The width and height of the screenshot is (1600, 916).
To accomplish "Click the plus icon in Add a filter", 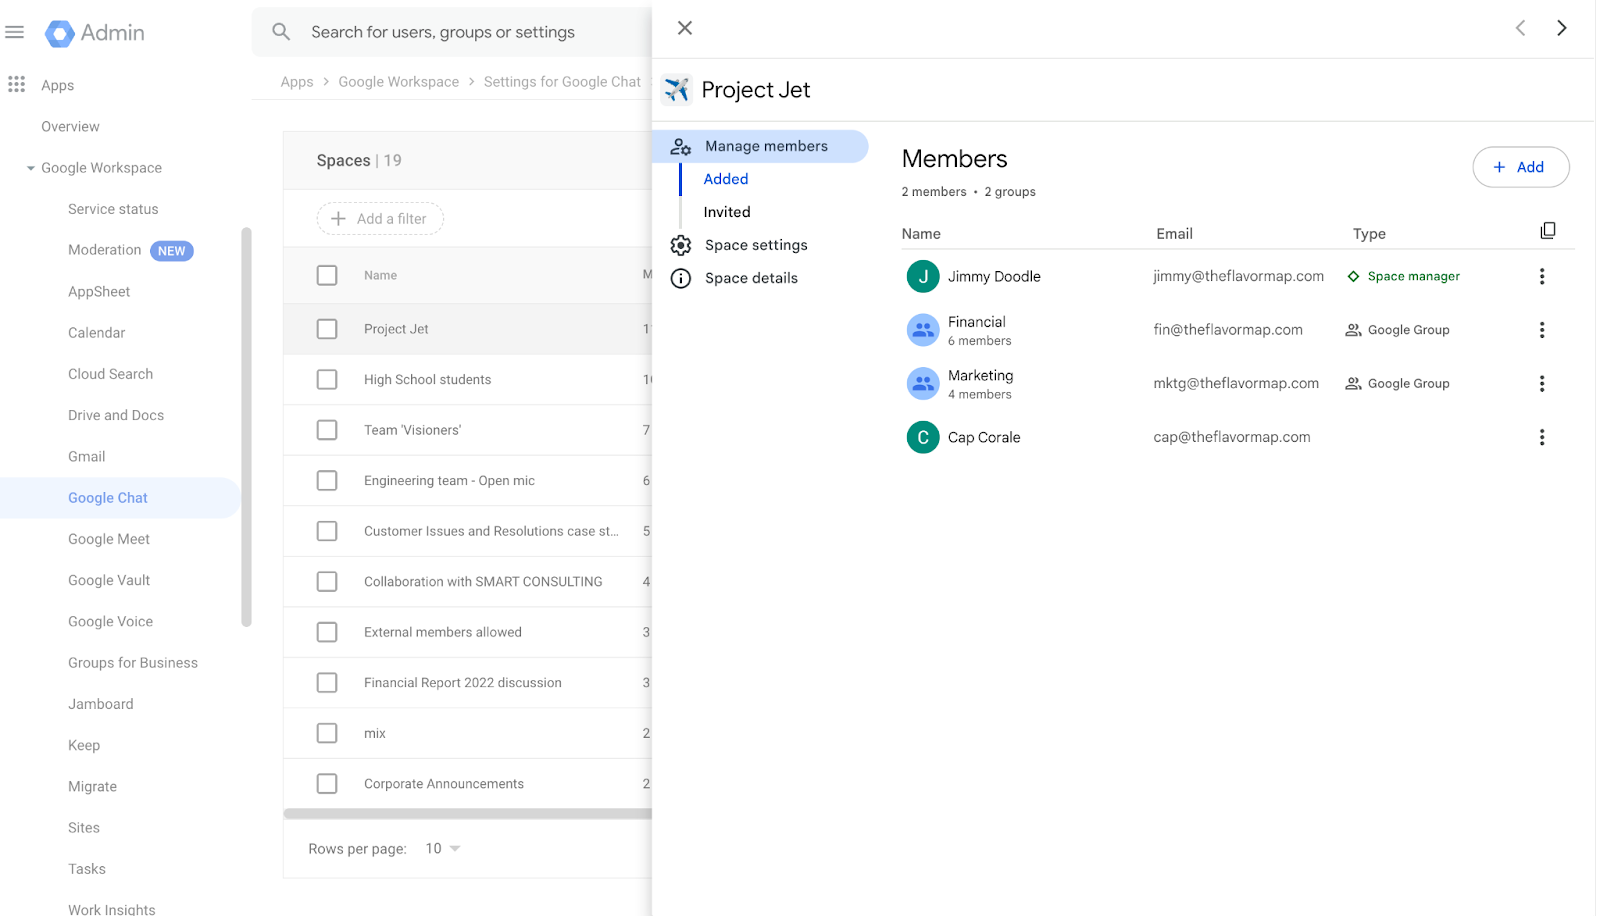I will click(338, 218).
